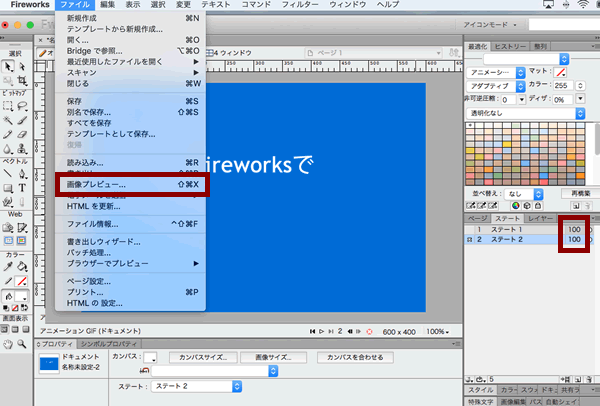Jump to first state of animation
This screenshot has width=600, height=406.
click(313, 331)
